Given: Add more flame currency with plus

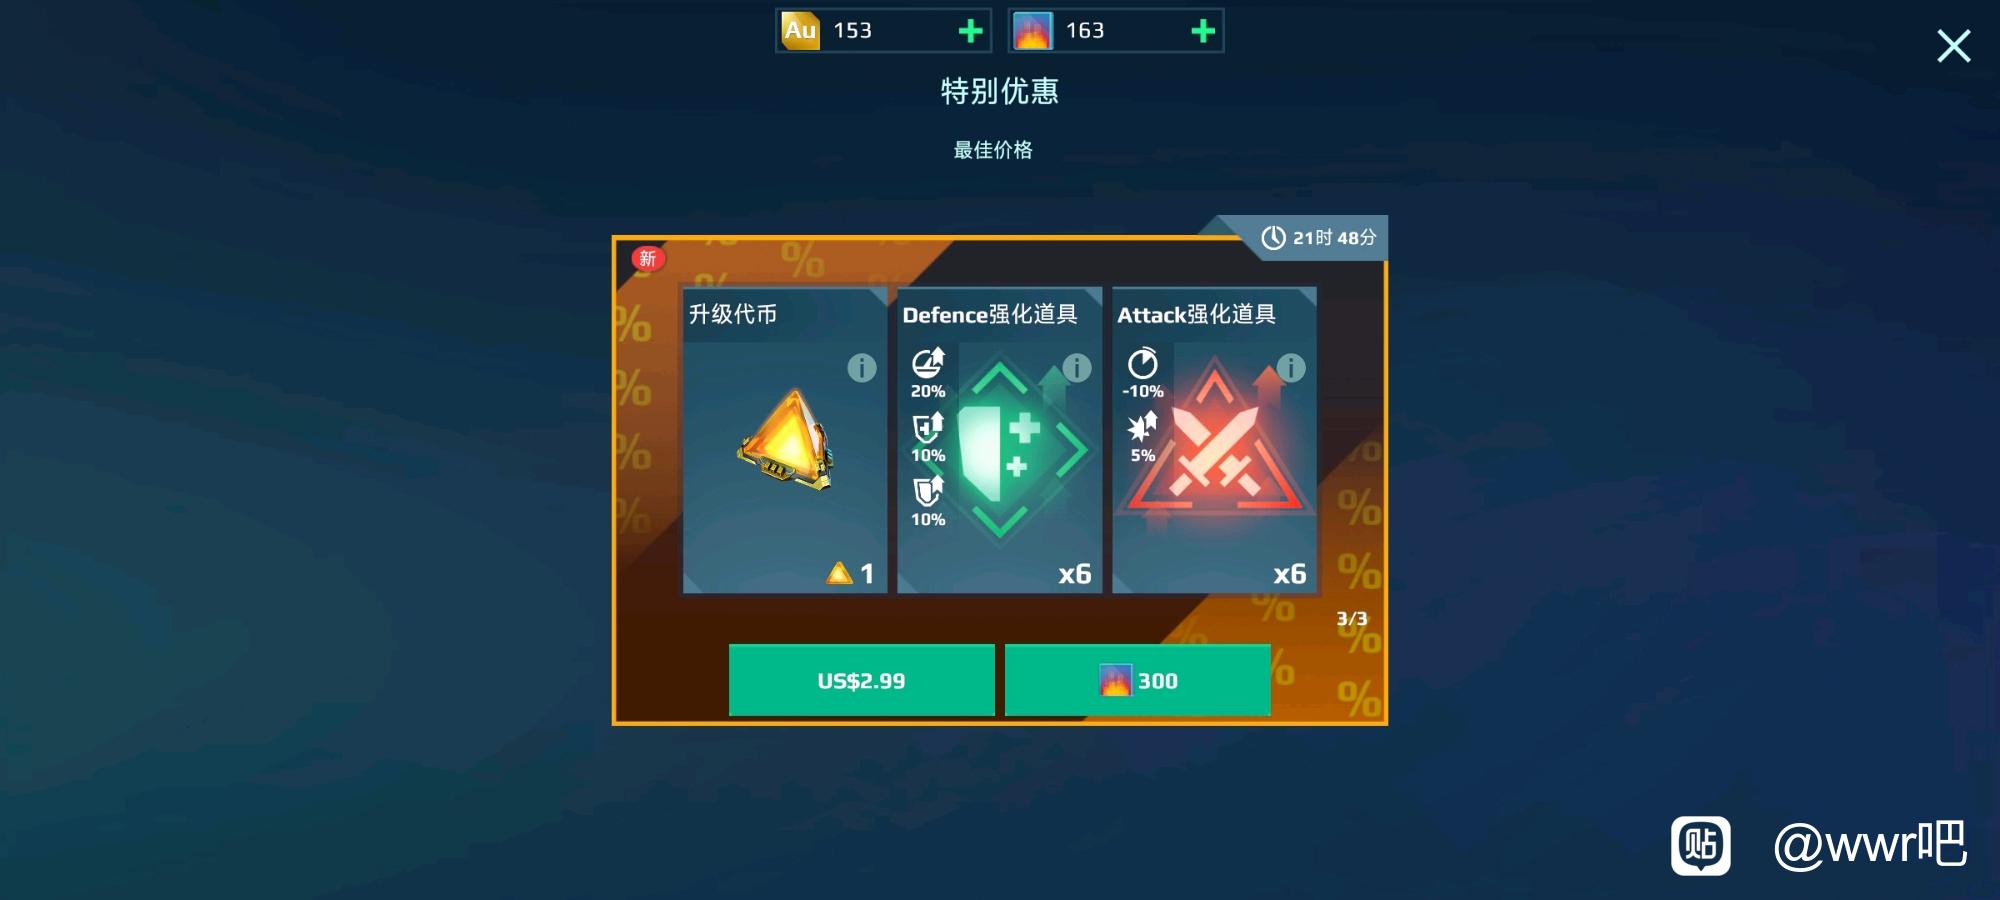Looking at the screenshot, I should 1203,31.
